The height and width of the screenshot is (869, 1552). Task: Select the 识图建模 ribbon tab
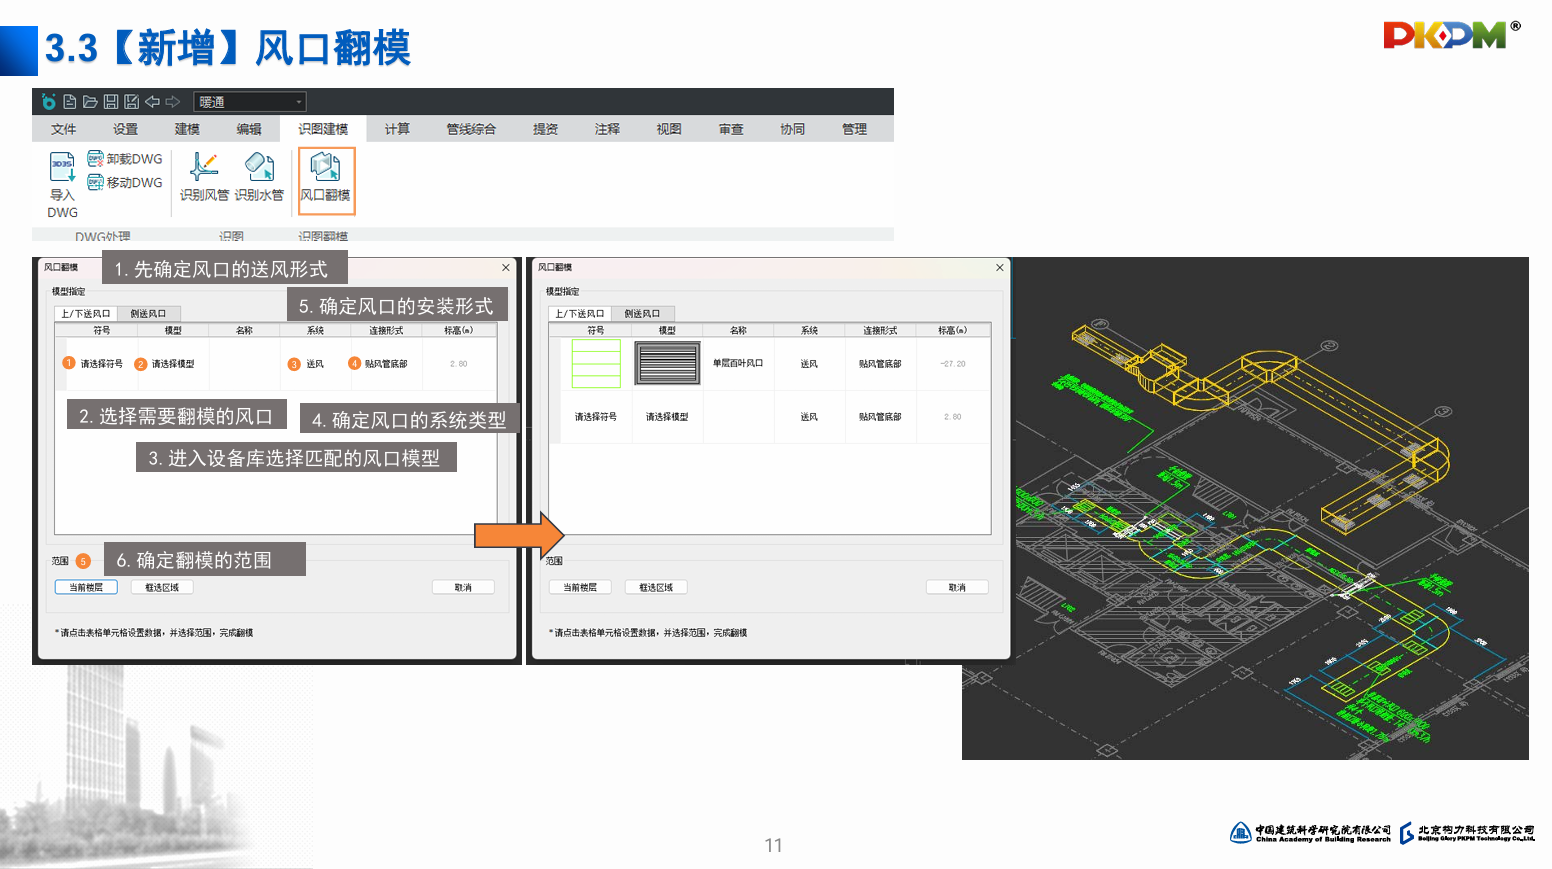[x=323, y=129]
